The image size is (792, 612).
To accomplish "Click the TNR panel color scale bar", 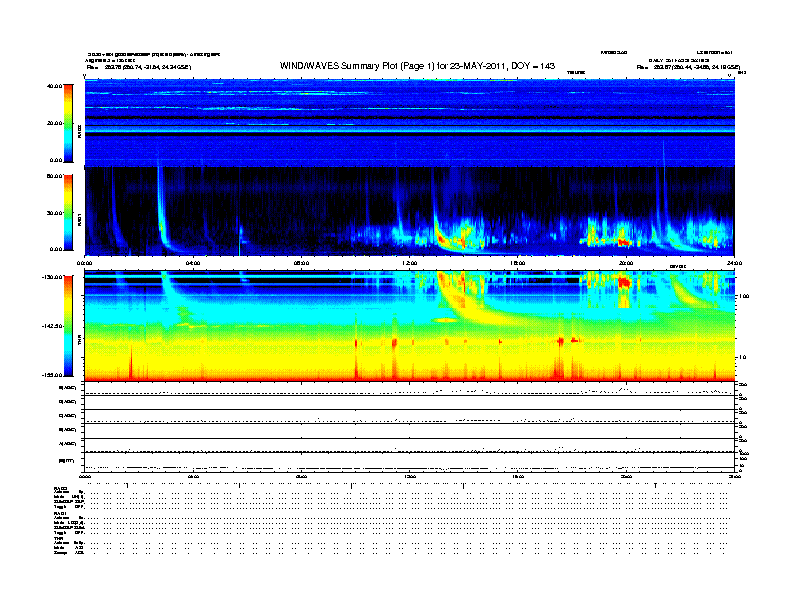I will click(x=68, y=326).
